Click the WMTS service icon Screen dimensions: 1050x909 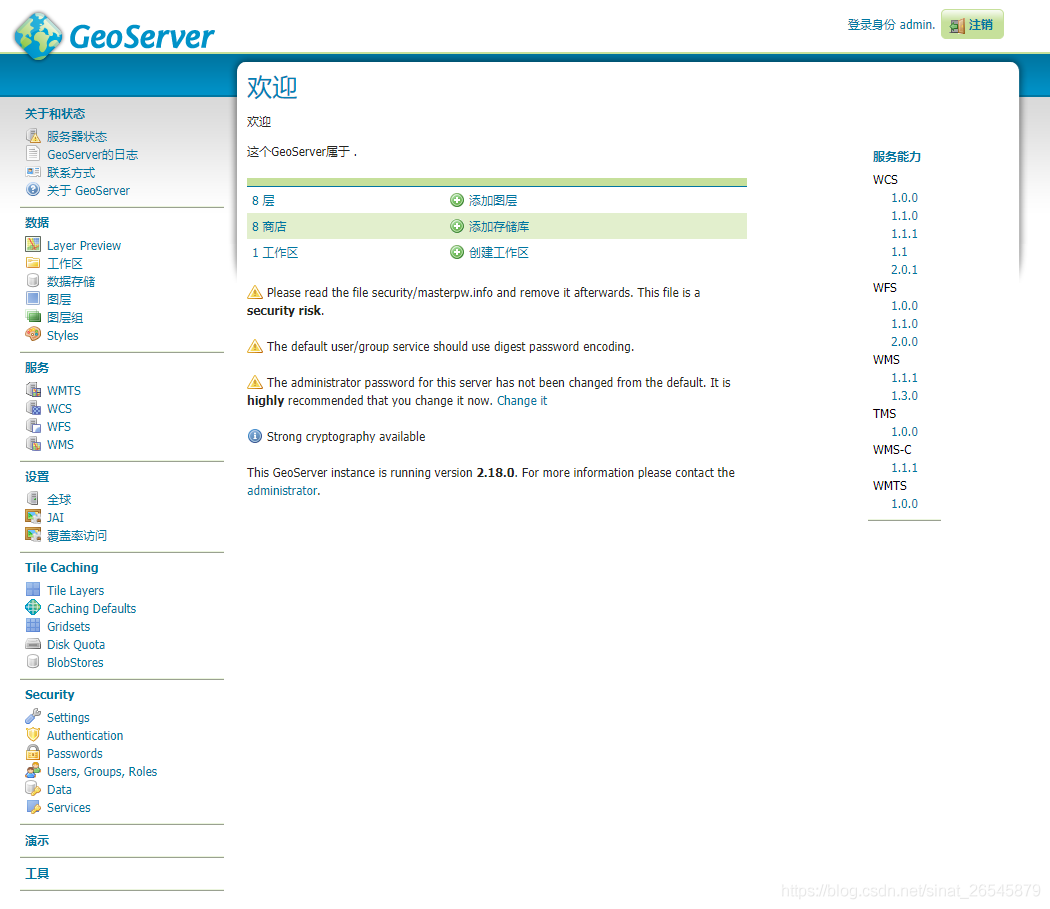[x=33, y=389]
